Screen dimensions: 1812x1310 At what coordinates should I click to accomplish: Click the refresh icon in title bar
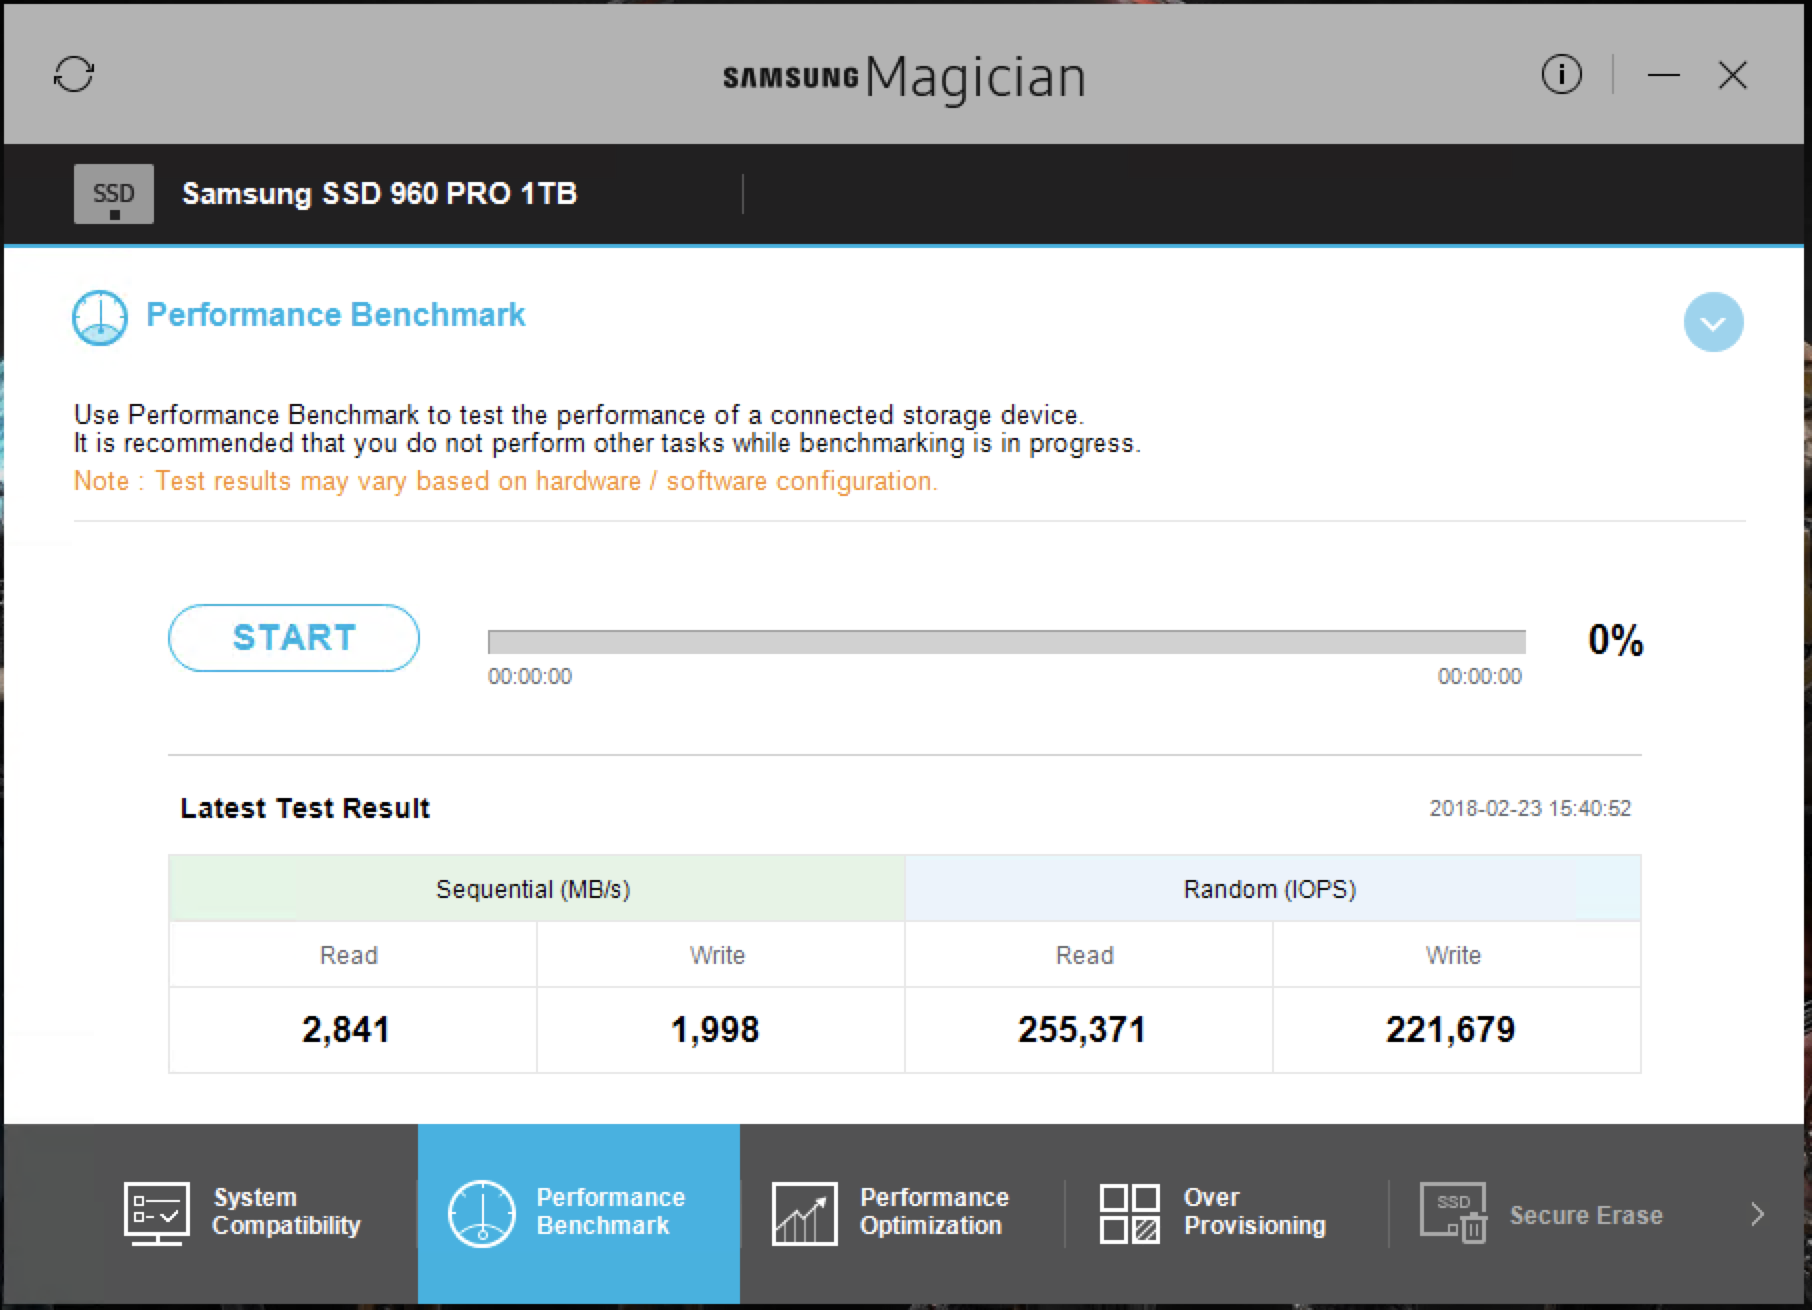[74, 75]
